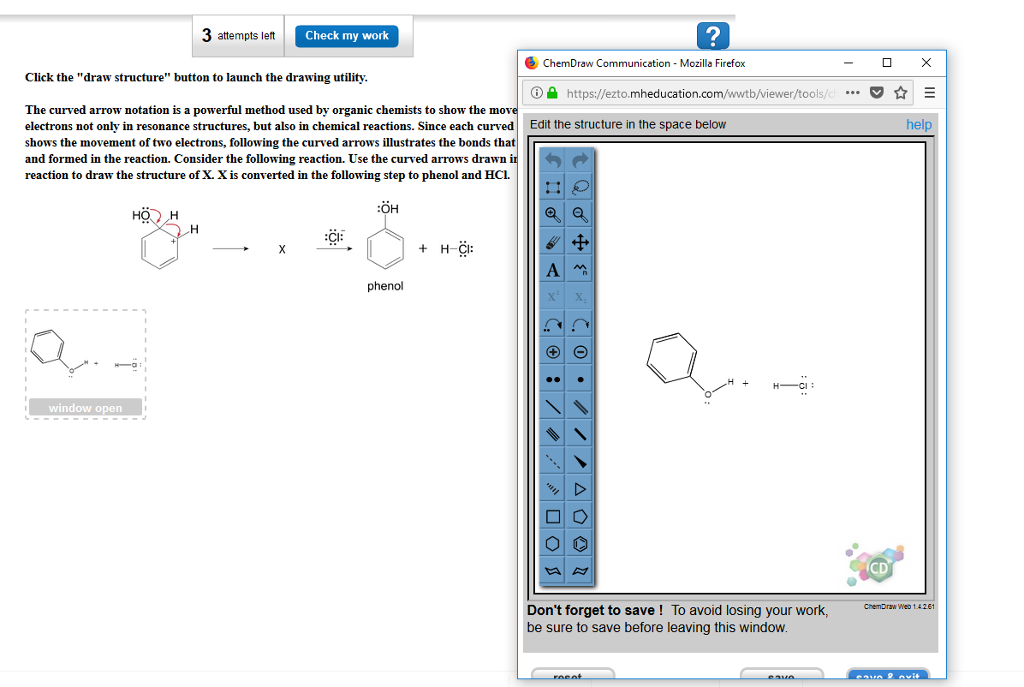Click the Check my work button
This screenshot has width=1024, height=687.
pos(347,35)
